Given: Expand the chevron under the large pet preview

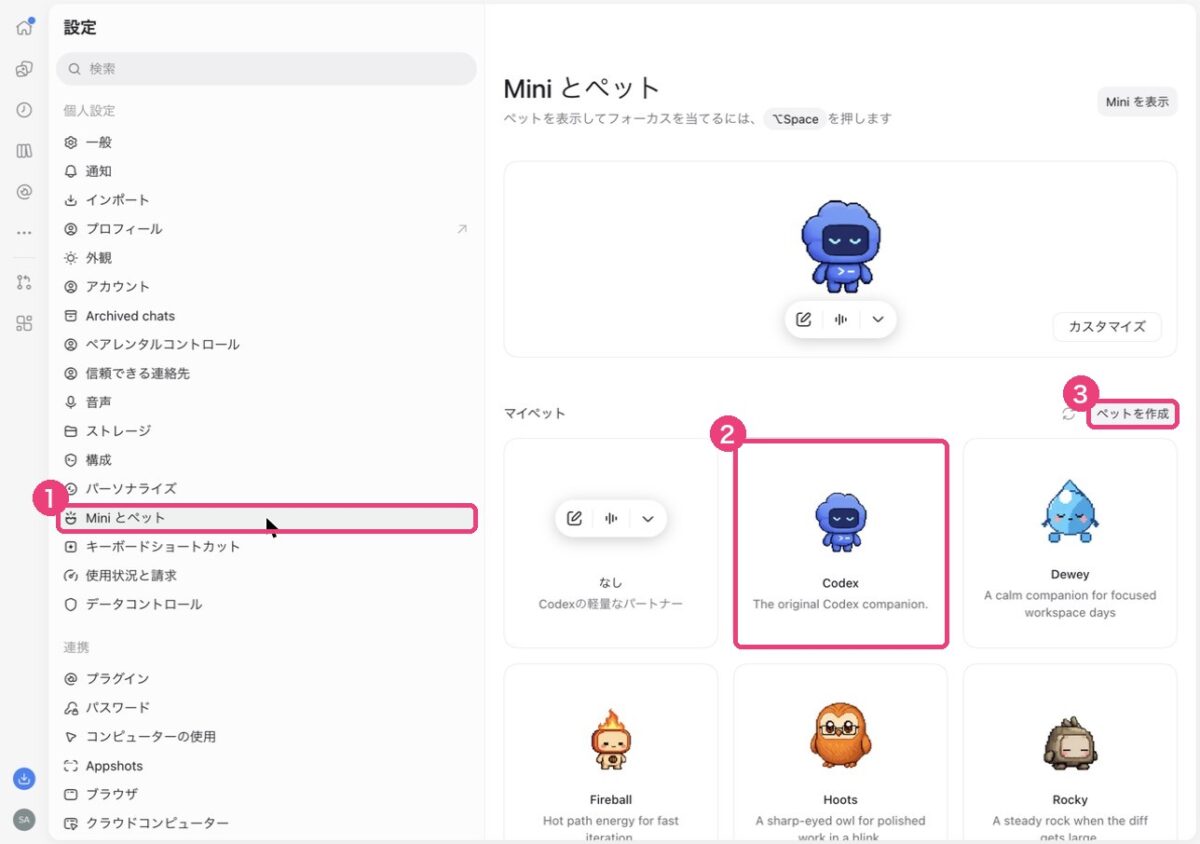Looking at the screenshot, I should point(878,319).
